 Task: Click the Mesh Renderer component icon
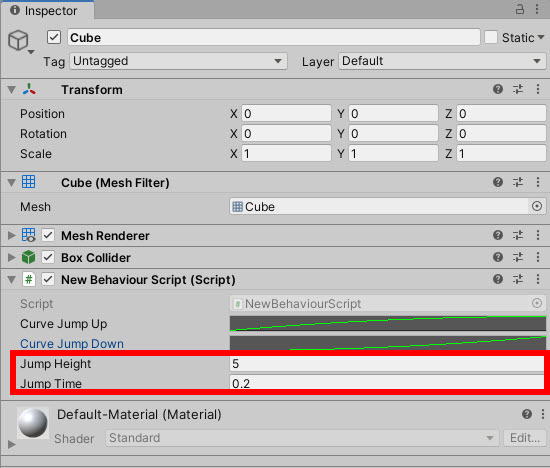pyautogui.click(x=28, y=235)
